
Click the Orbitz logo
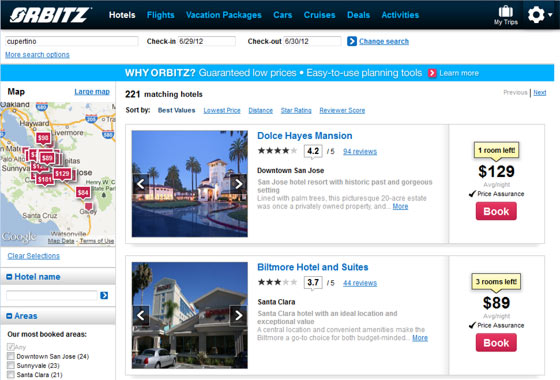[x=50, y=15]
